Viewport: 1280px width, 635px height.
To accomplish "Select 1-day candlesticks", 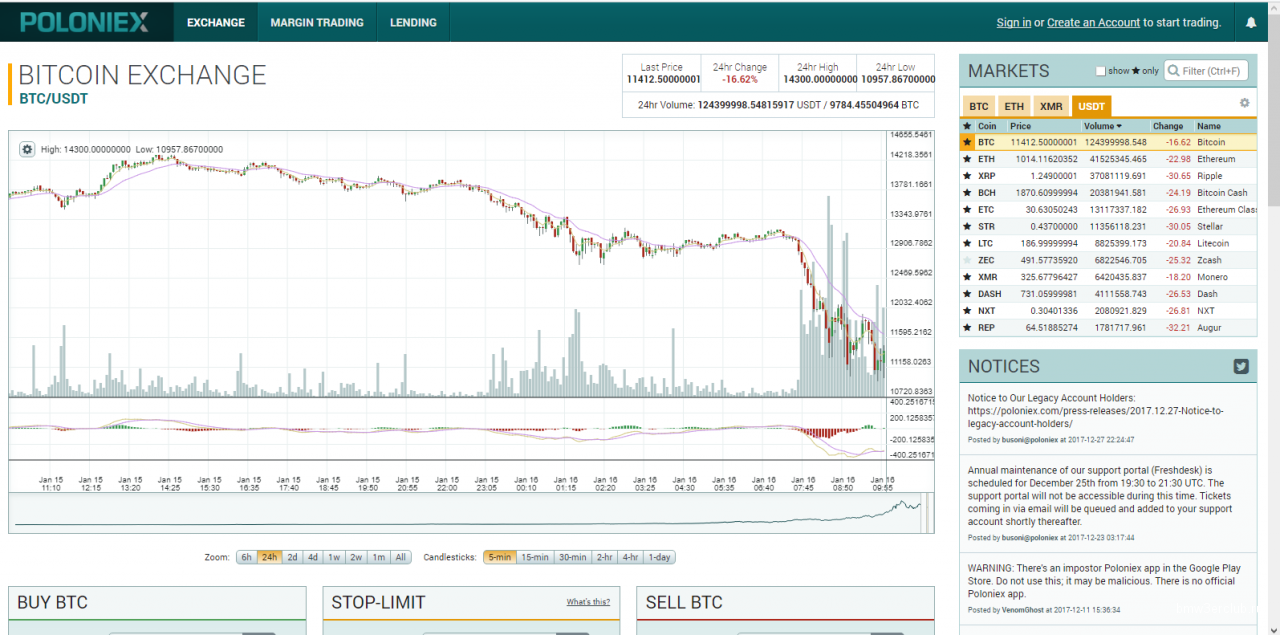I will (659, 557).
